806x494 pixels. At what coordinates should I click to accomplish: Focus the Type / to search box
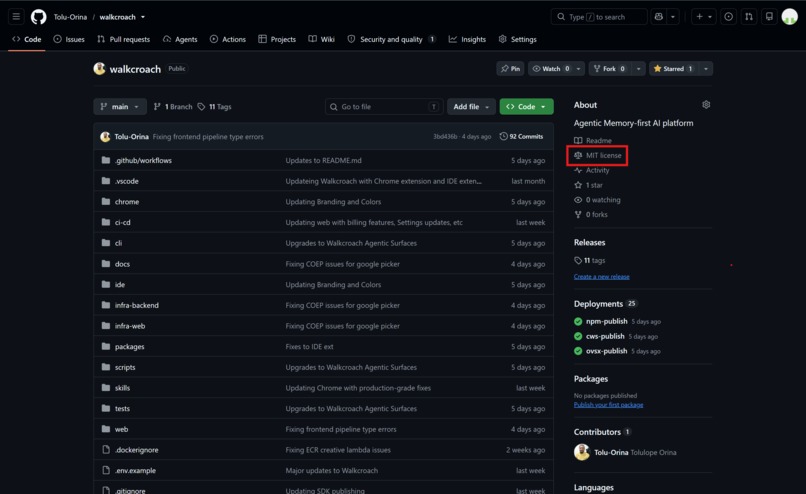coord(599,16)
